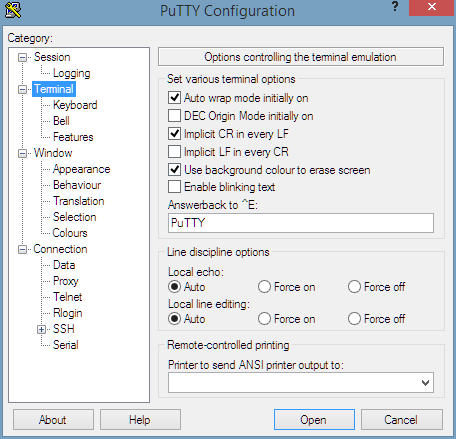Click the question mark help icon
The height and width of the screenshot is (439, 456).
pos(395,6)
